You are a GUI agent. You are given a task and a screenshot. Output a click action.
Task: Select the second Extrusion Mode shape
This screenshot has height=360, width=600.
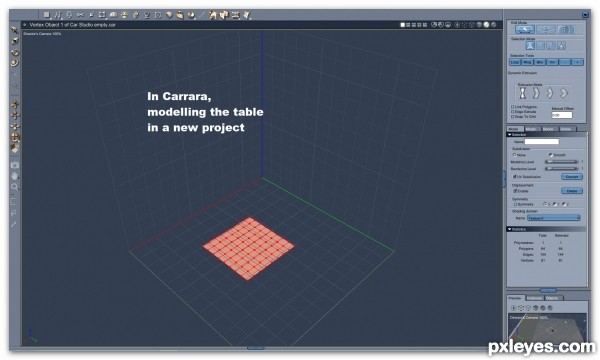coord(536,93)
